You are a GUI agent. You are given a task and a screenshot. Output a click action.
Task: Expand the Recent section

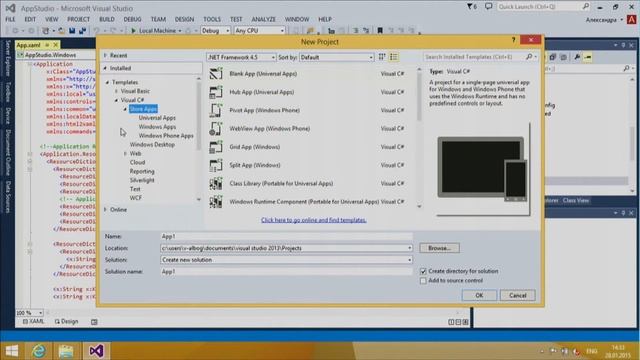pyautogui.click(x=105, y=55)
